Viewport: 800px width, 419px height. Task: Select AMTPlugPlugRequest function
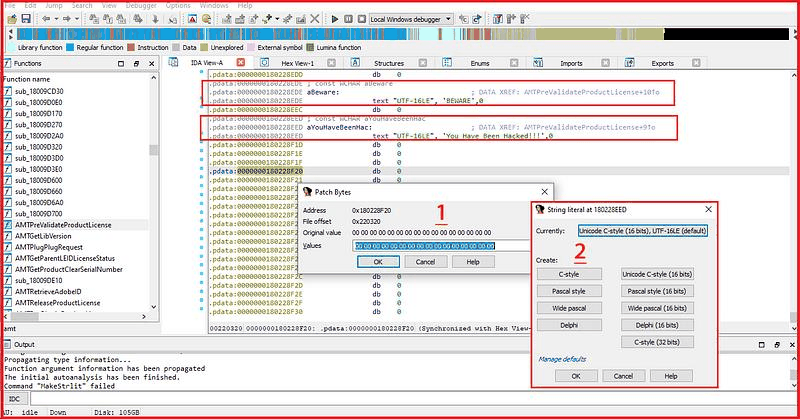48,247
